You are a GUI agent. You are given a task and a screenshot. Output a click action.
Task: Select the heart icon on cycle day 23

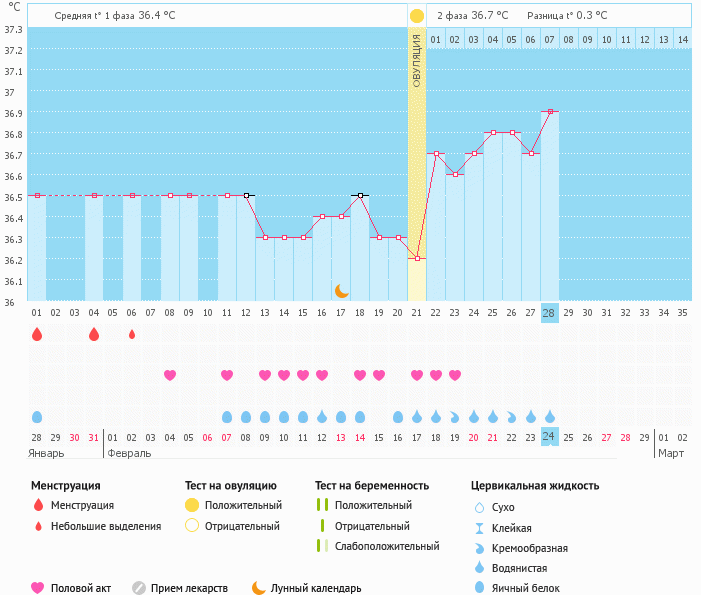455,375
